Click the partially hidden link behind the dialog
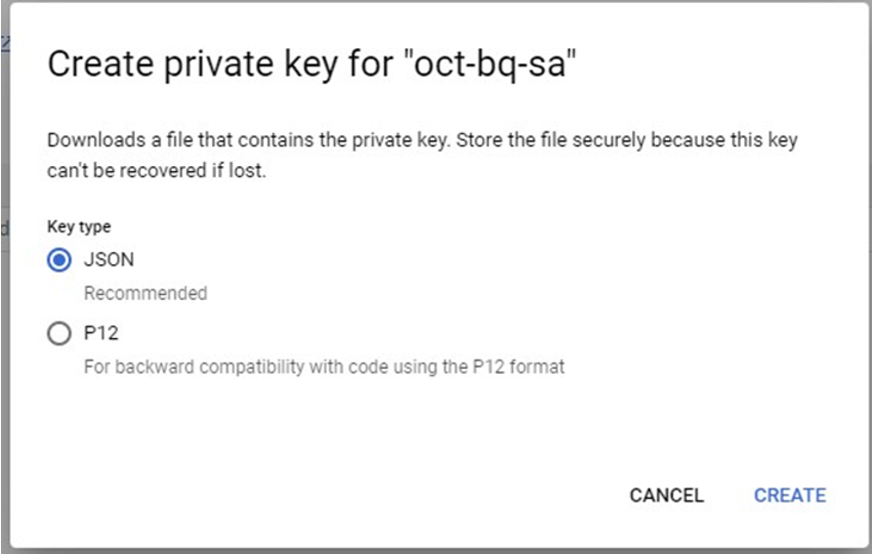 (x=4, y=42)
